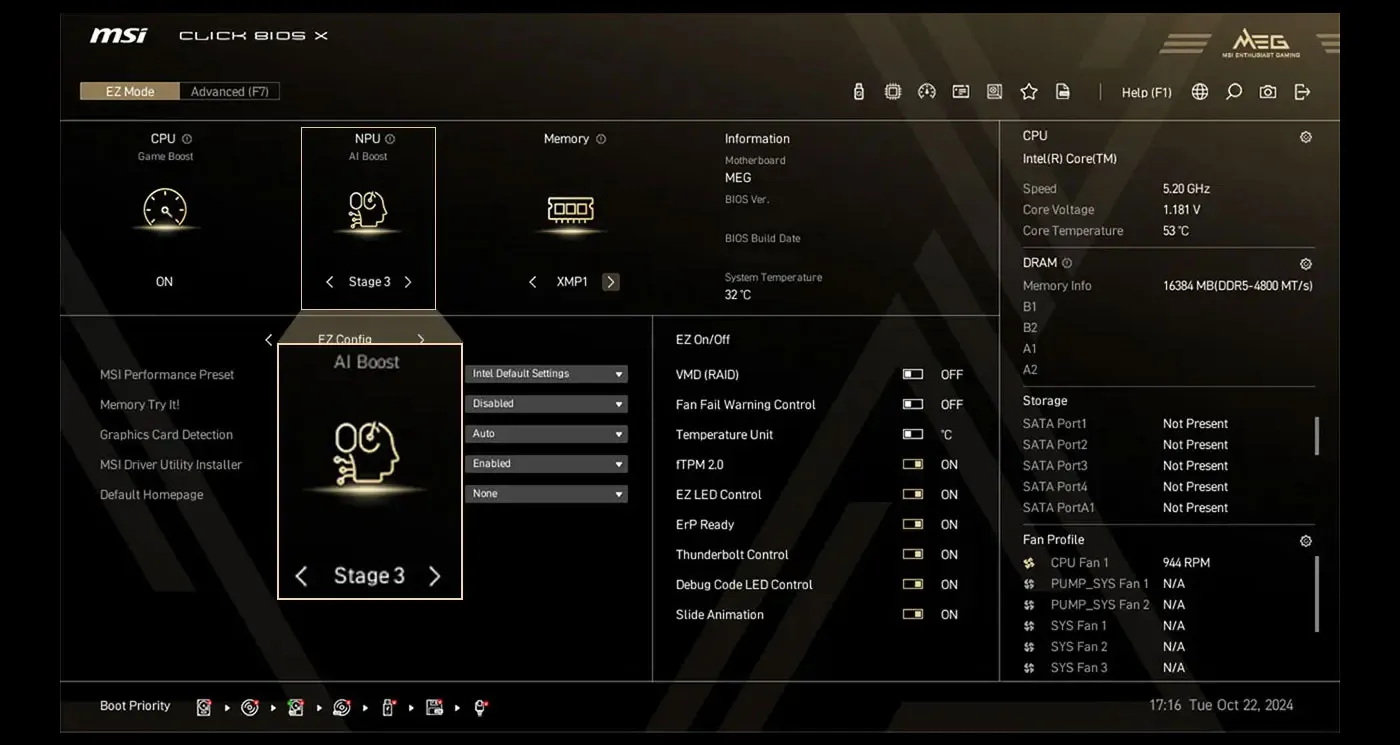Screen dimensions: 1400x745
Task: Take a screenshot with the camera icon
Action: coord(1268,92)
